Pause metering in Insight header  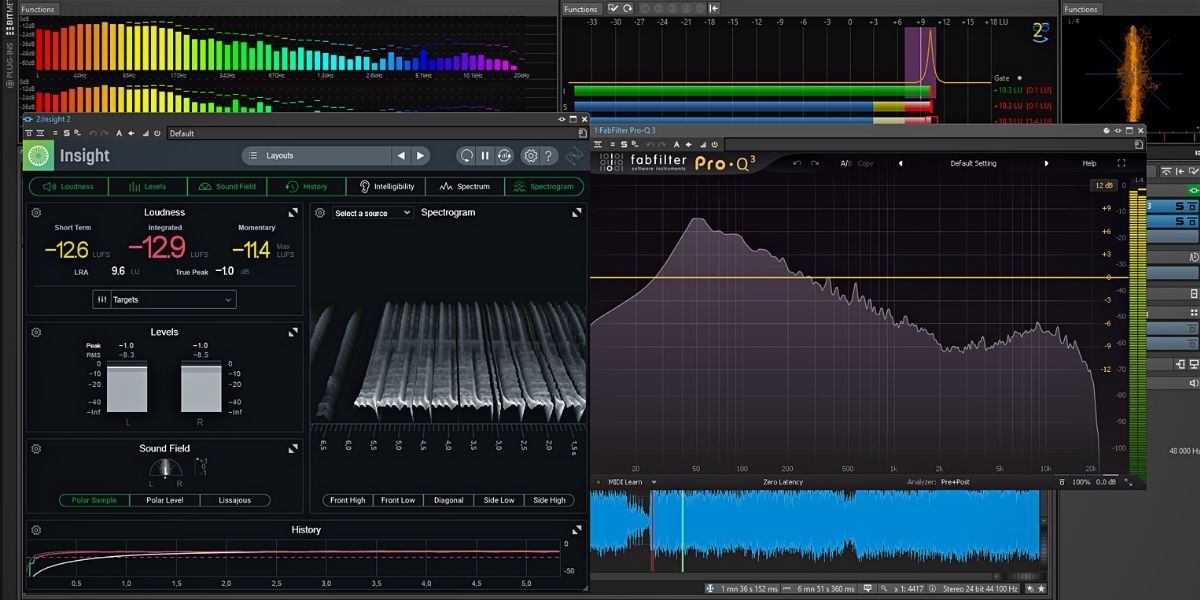click(485, 156)
